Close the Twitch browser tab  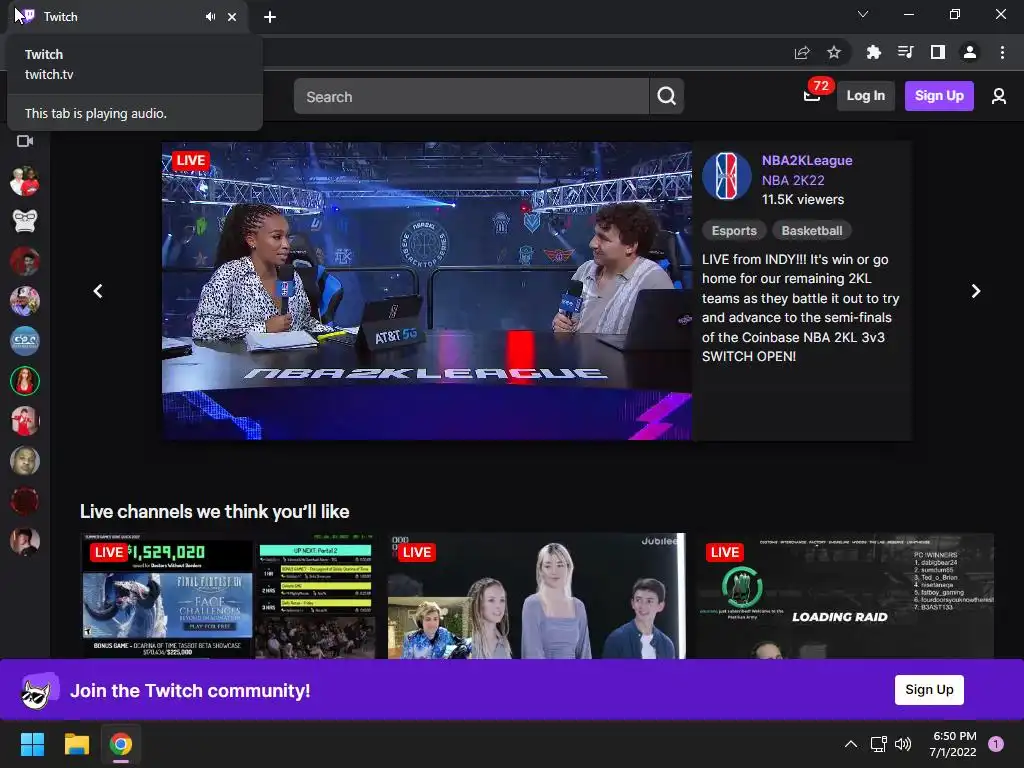point(232,17)
